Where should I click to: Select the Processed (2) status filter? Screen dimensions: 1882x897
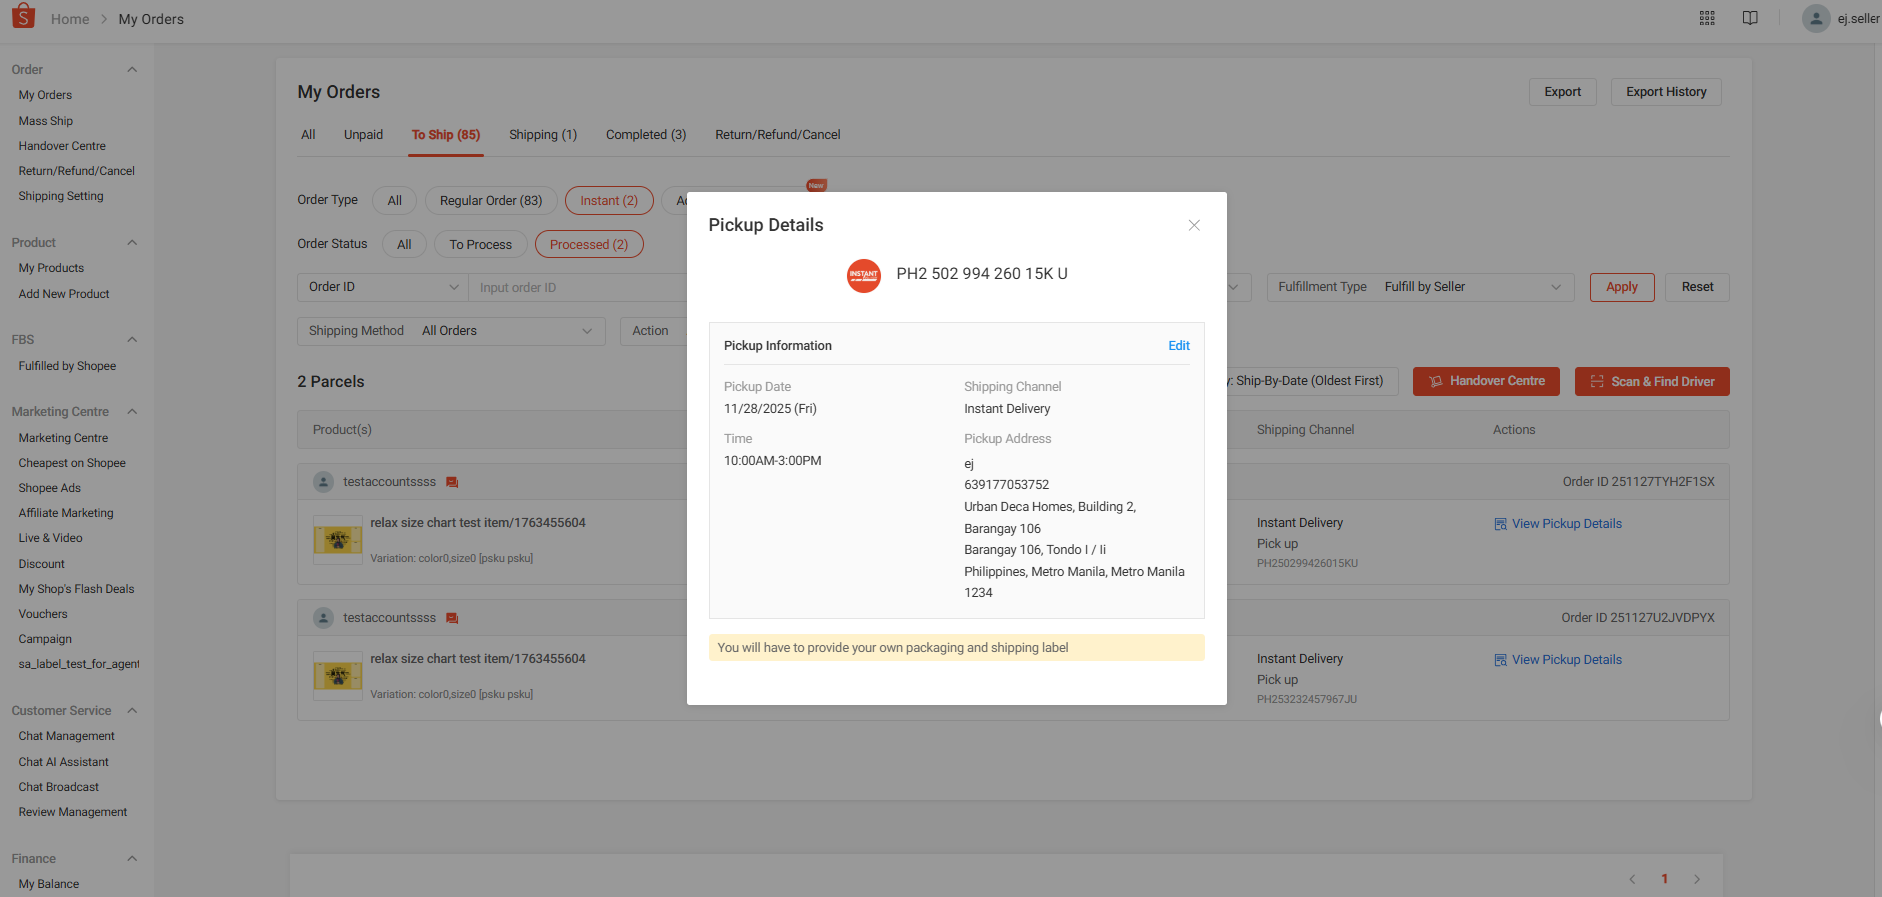[589, 244]
